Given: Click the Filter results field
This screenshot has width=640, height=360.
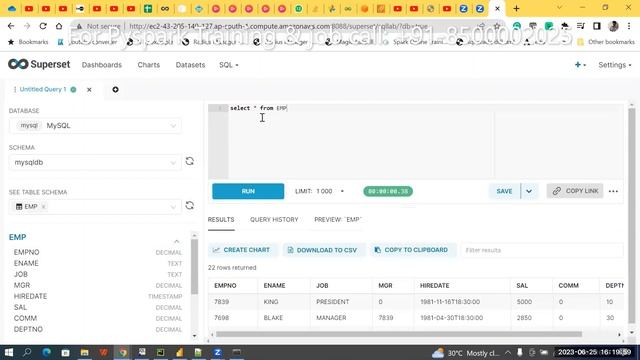Looking at the screenshot, I should 542,250.
